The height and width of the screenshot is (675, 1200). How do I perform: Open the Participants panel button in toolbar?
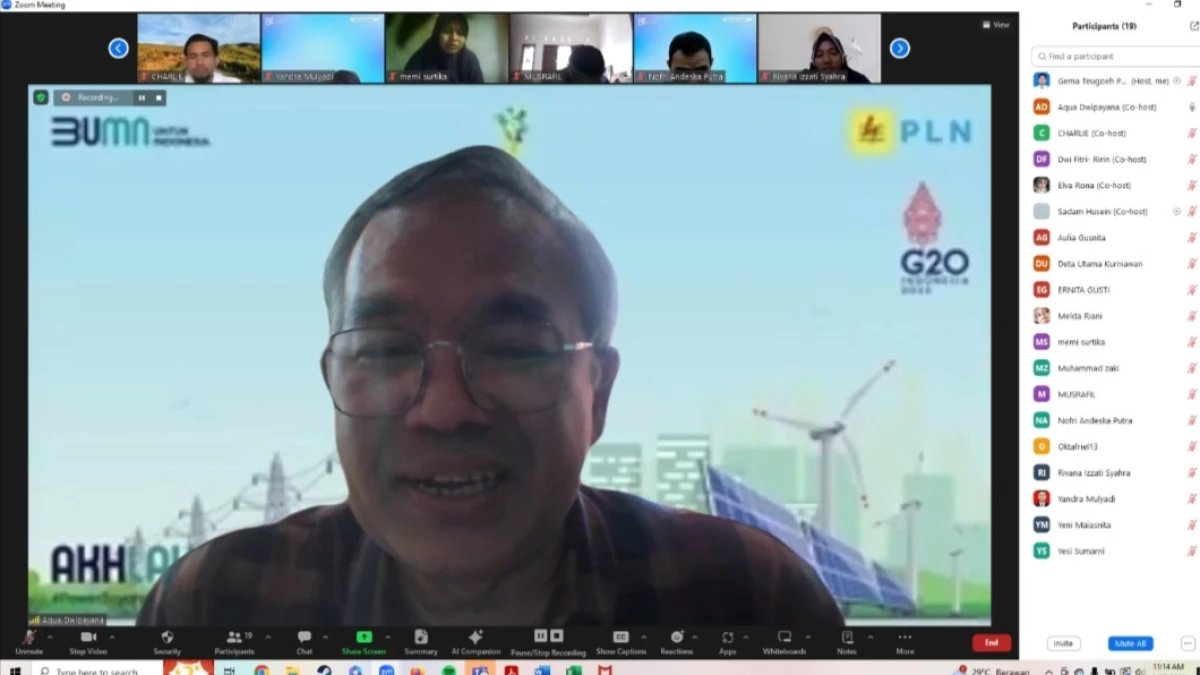[234, 642]
